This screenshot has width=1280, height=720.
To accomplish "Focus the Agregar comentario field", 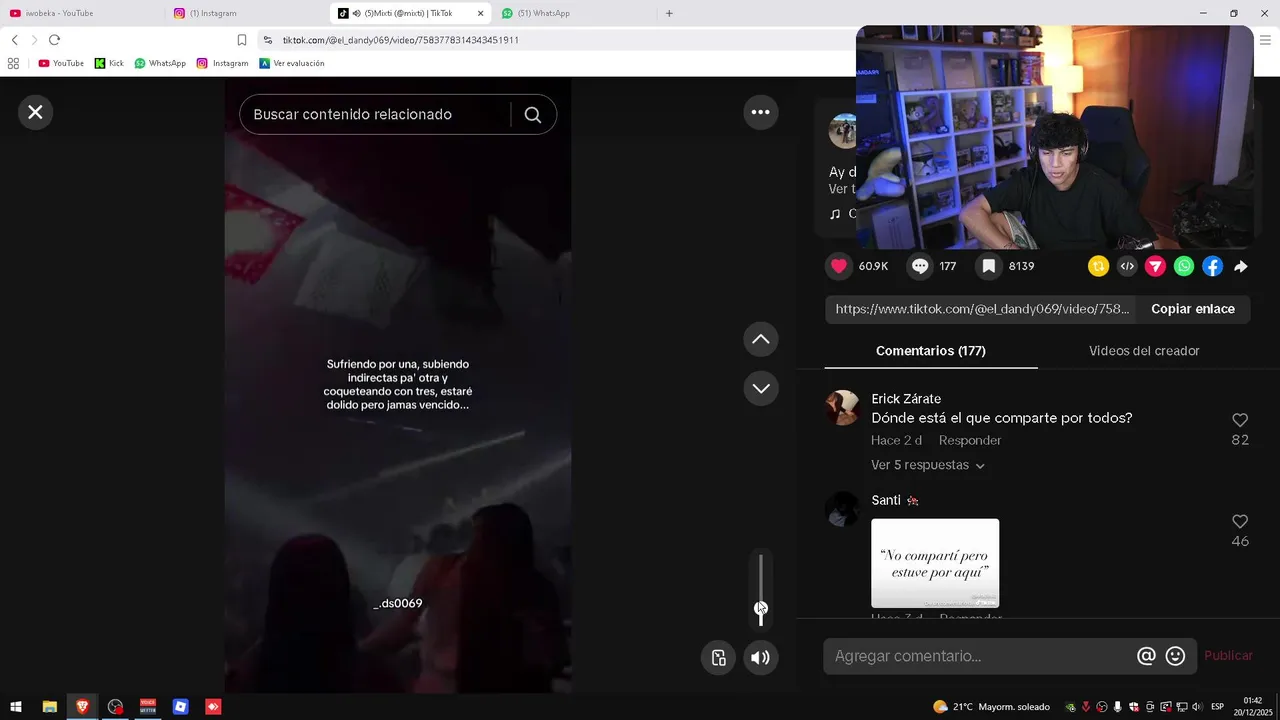I will [x=982, y=656].
